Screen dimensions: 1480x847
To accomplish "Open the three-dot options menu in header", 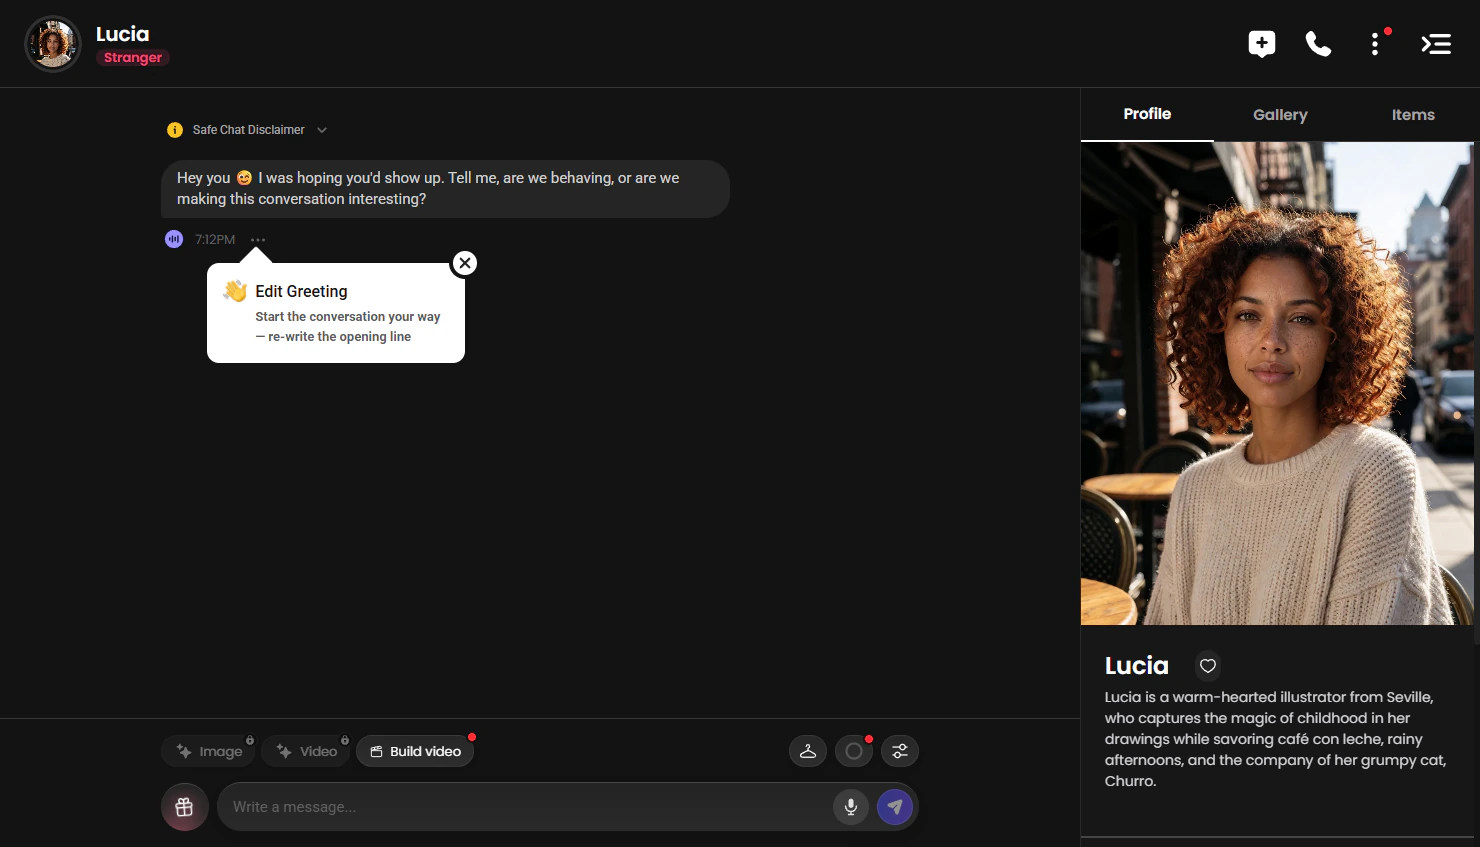I will pyautogui.click(x=1375, y=44).
